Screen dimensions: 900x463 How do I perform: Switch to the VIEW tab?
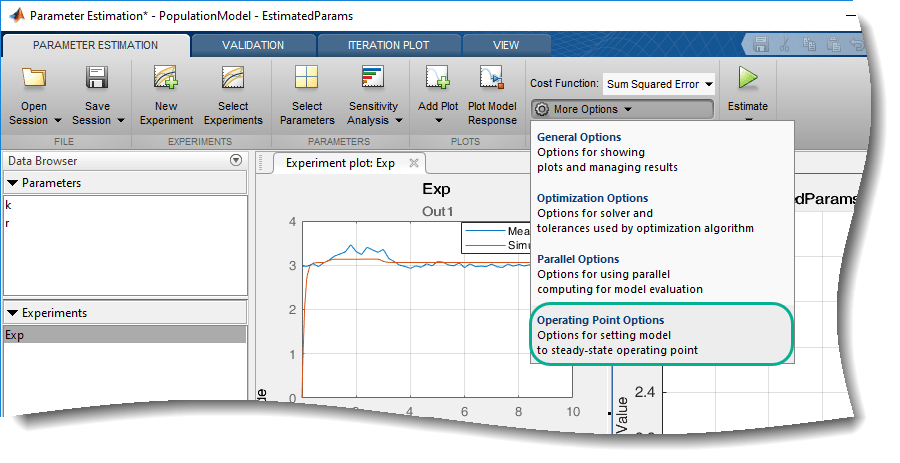506,45
